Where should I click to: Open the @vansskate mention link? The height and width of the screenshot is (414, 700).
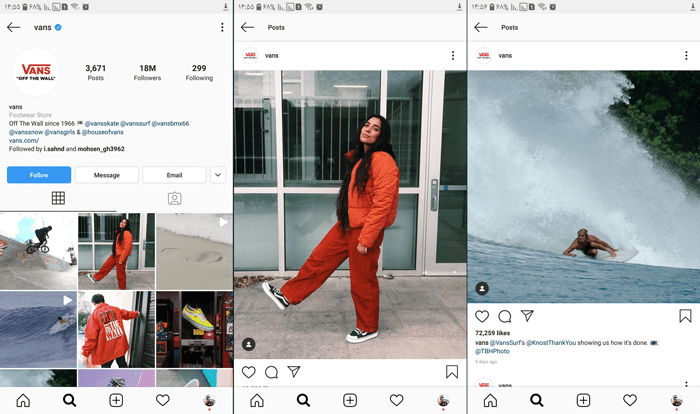click(x=102, y=123)
